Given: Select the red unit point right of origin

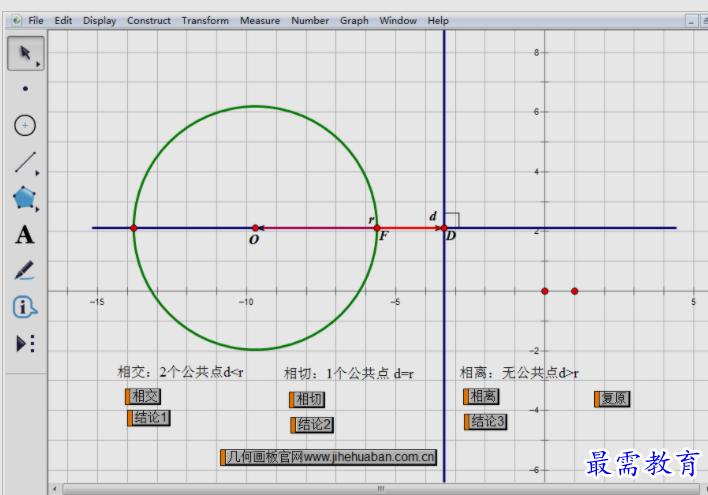Looking at the screenshot, I should 574,291.
